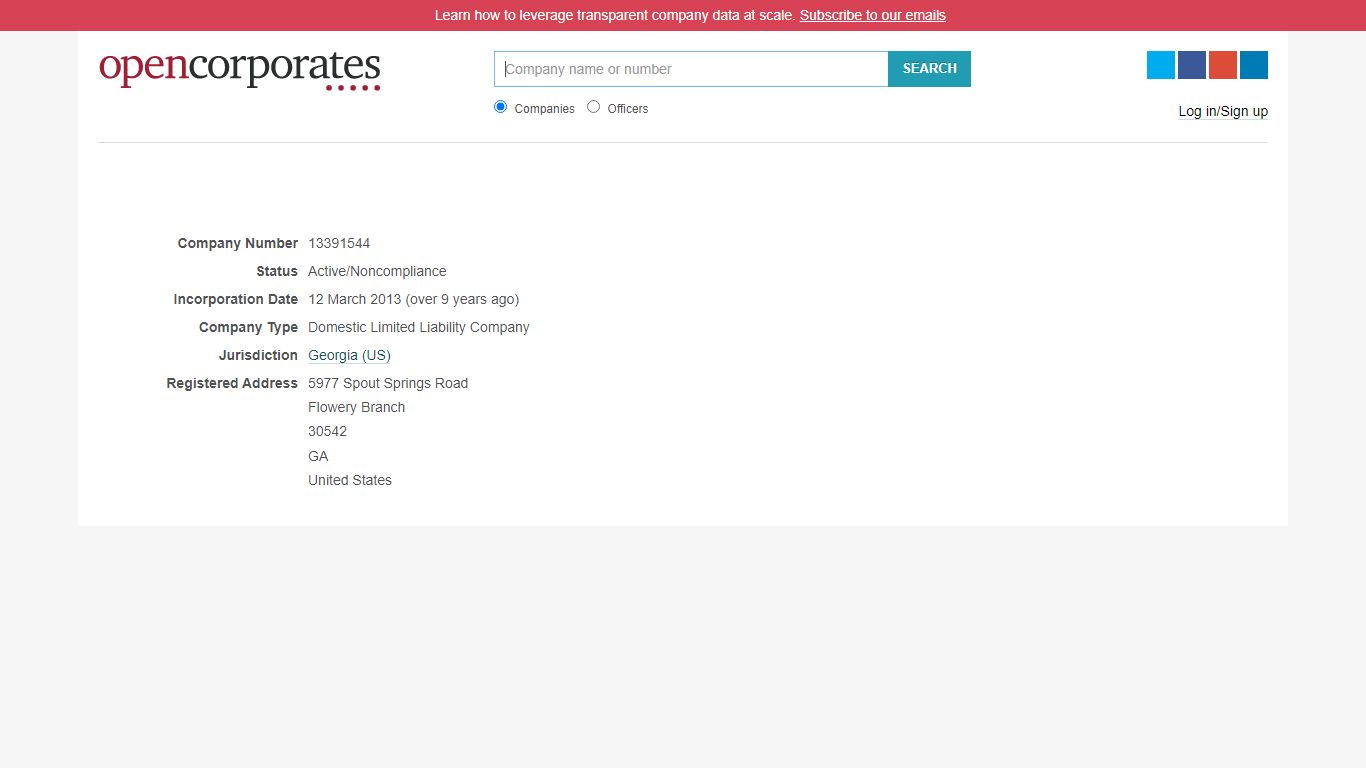The height and width of the screenshot is (768, 1366).
Task: Click the United States address line
Action: [x=350, y=480]
